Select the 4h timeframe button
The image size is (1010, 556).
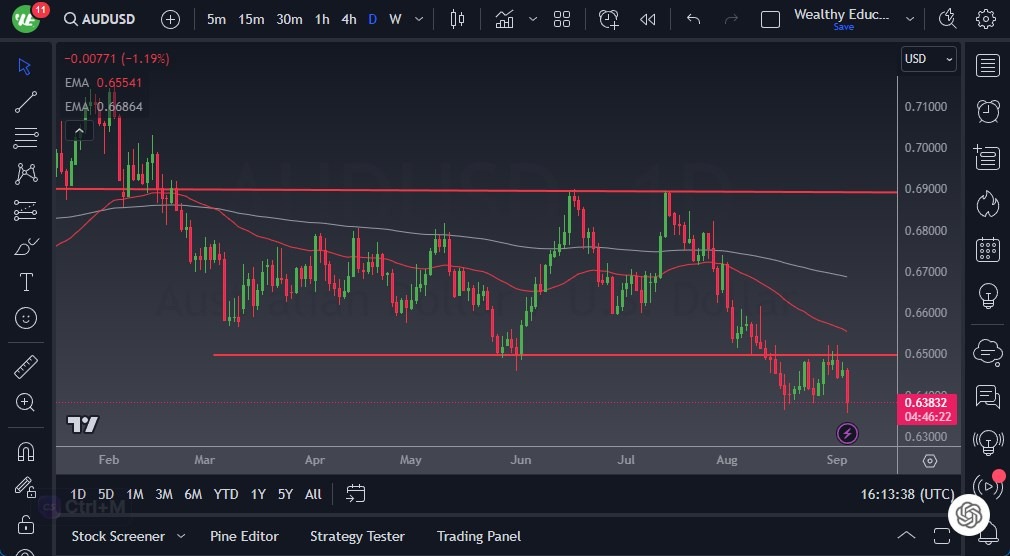348,19
